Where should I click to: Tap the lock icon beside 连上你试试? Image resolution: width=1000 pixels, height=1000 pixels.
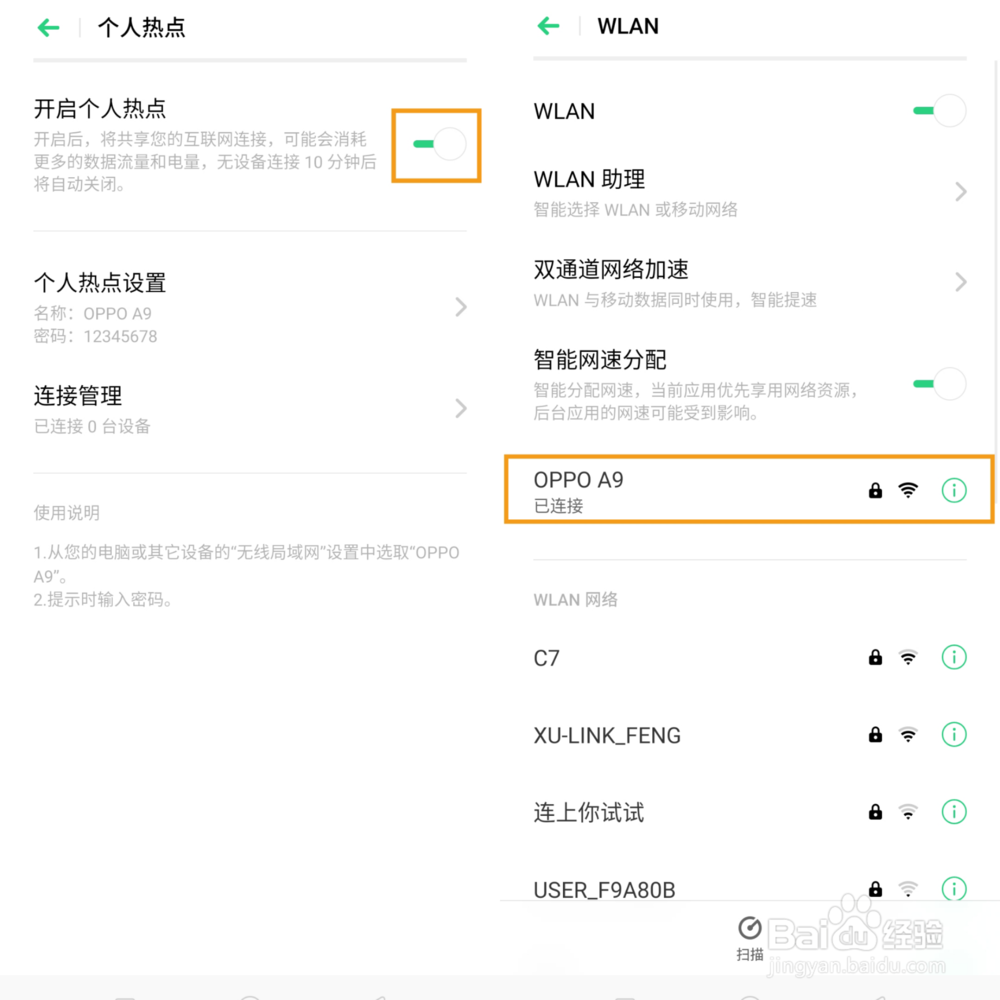pyautogui.click(x=875, y=811)
